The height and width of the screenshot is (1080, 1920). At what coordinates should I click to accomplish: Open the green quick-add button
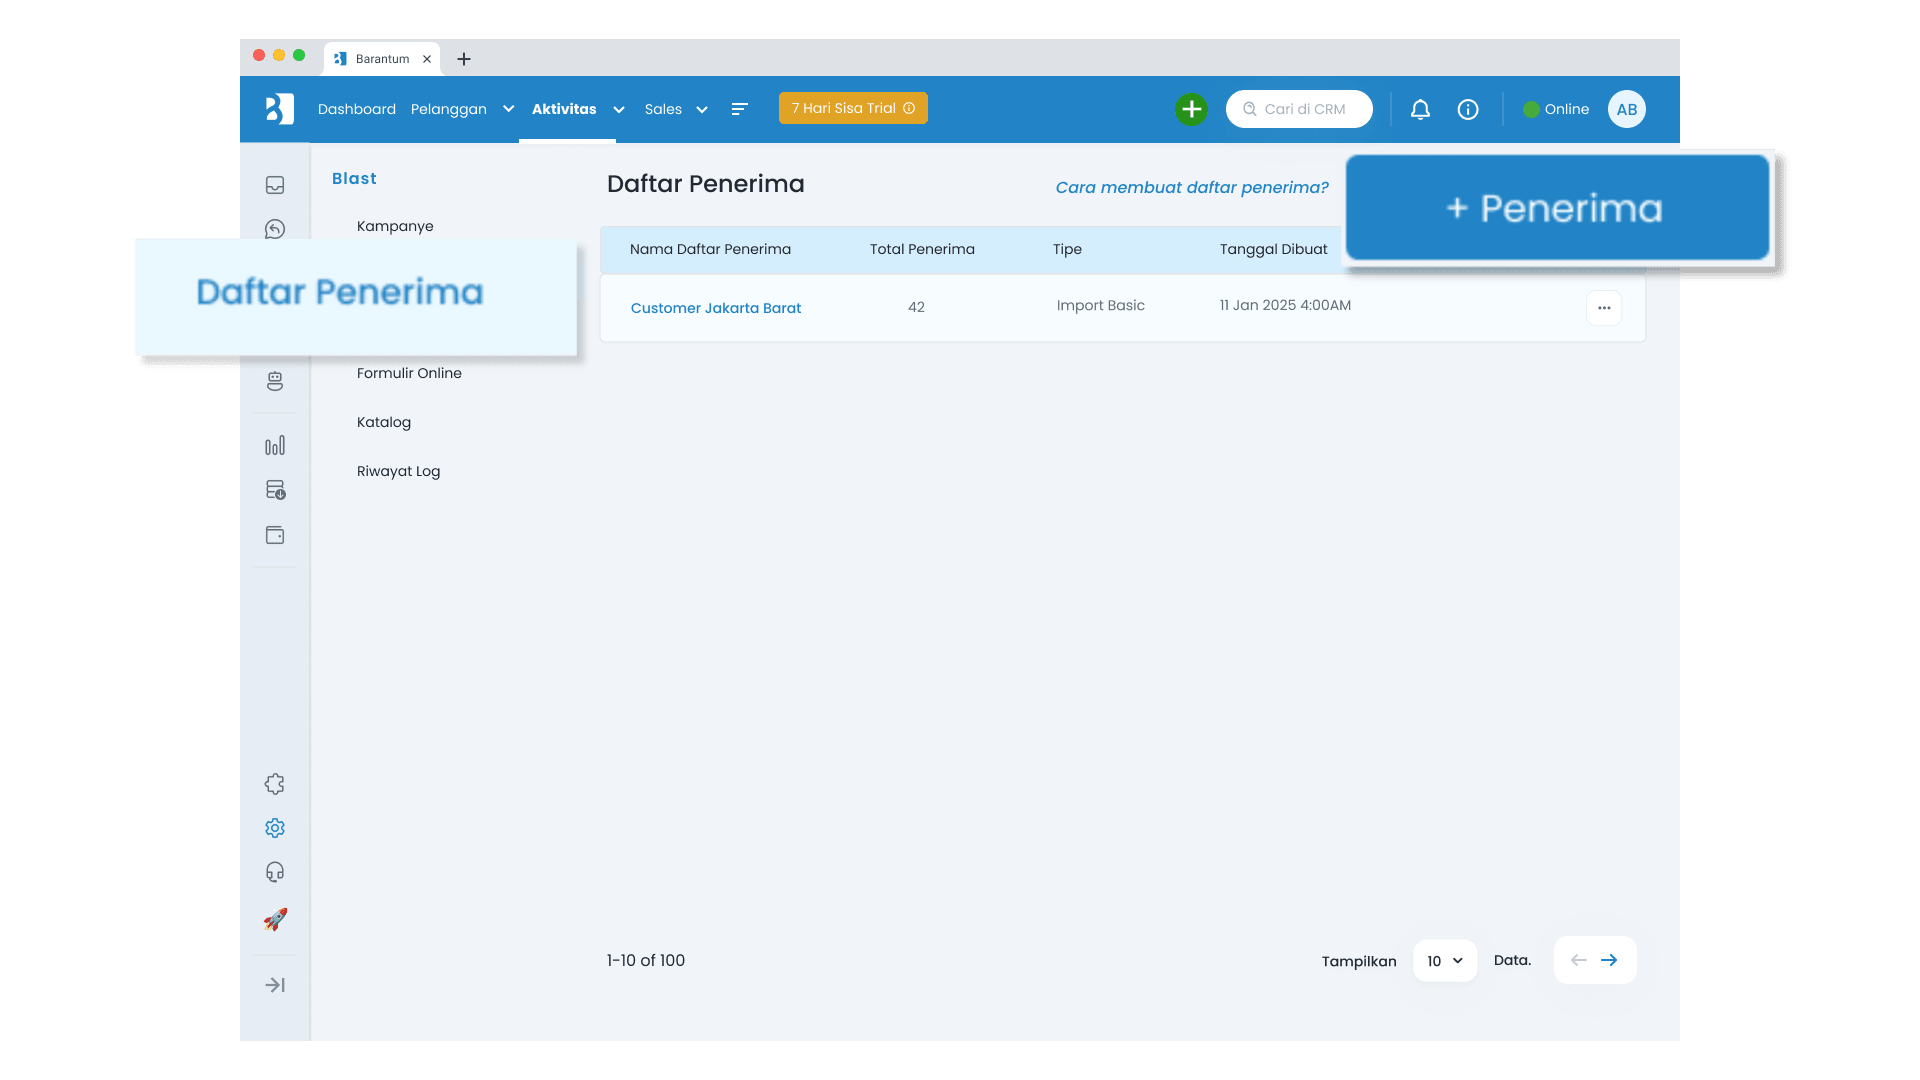1191,109
